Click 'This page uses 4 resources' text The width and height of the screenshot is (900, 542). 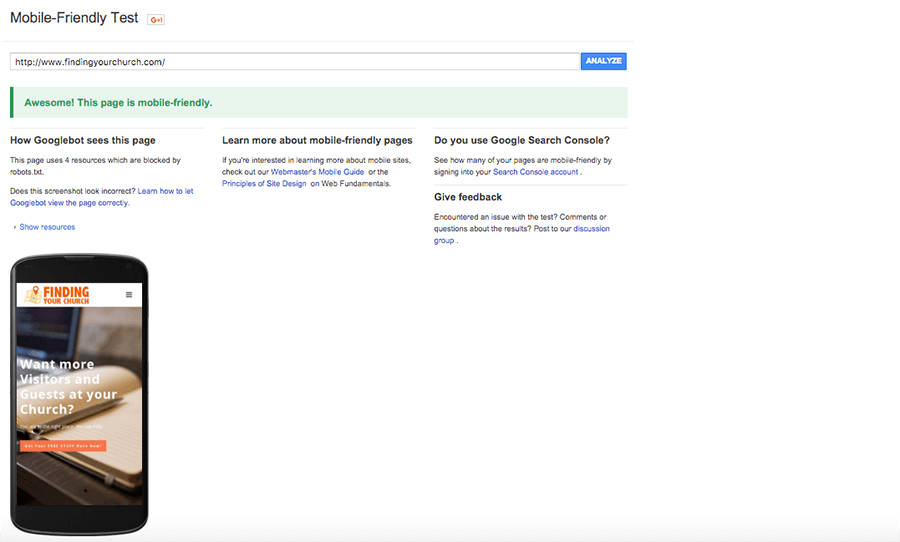tap(95, 166)
